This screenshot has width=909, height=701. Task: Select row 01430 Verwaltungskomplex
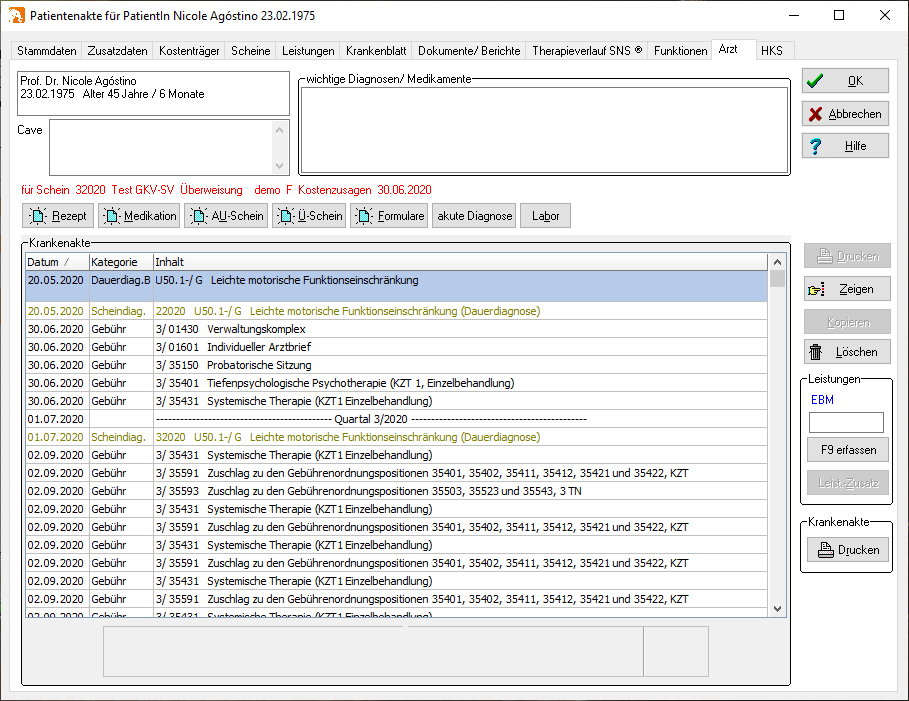coord(397,329)
